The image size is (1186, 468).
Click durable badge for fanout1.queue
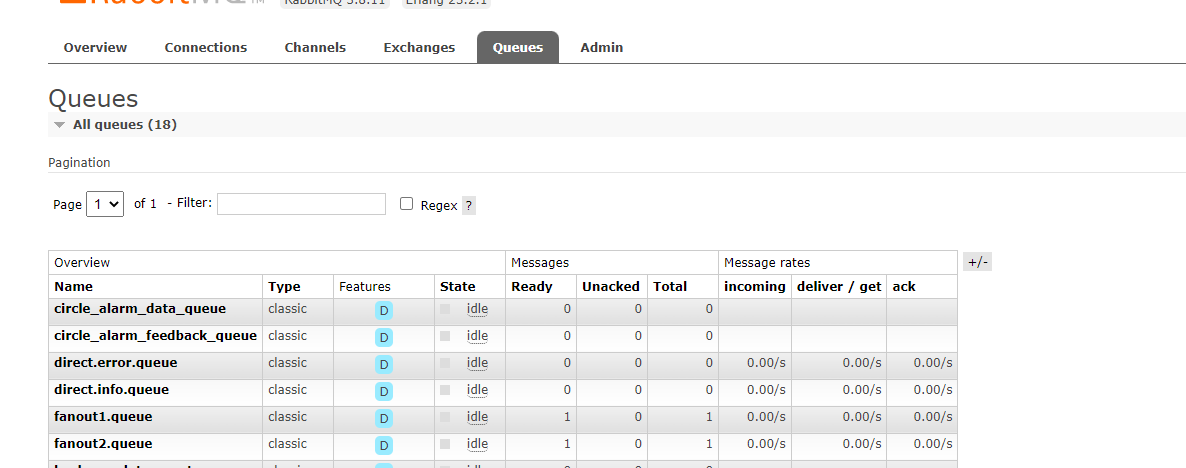[384, 419]
